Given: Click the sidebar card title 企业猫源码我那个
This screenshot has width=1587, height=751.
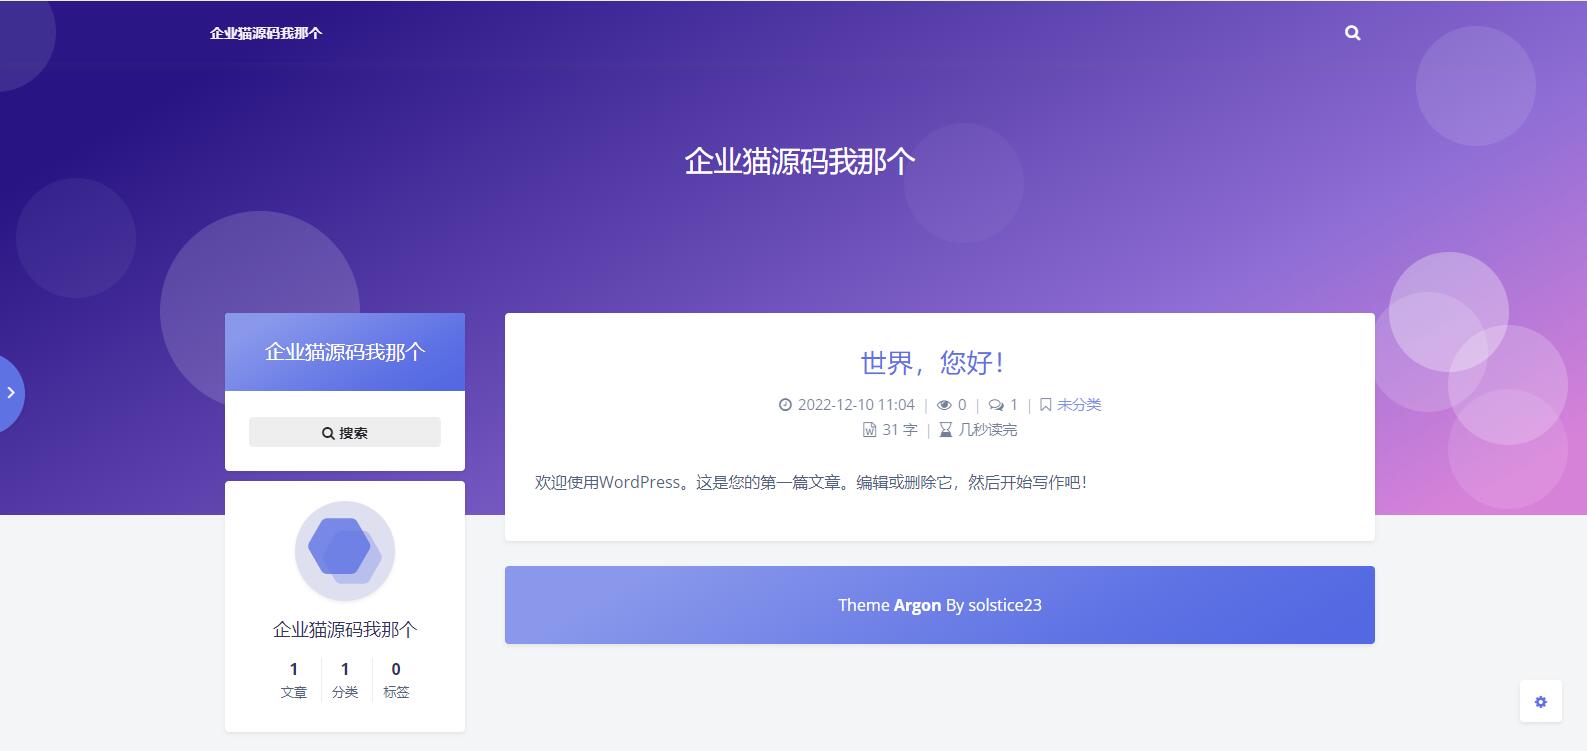Looking at the screenshot, I should [345, 352].
